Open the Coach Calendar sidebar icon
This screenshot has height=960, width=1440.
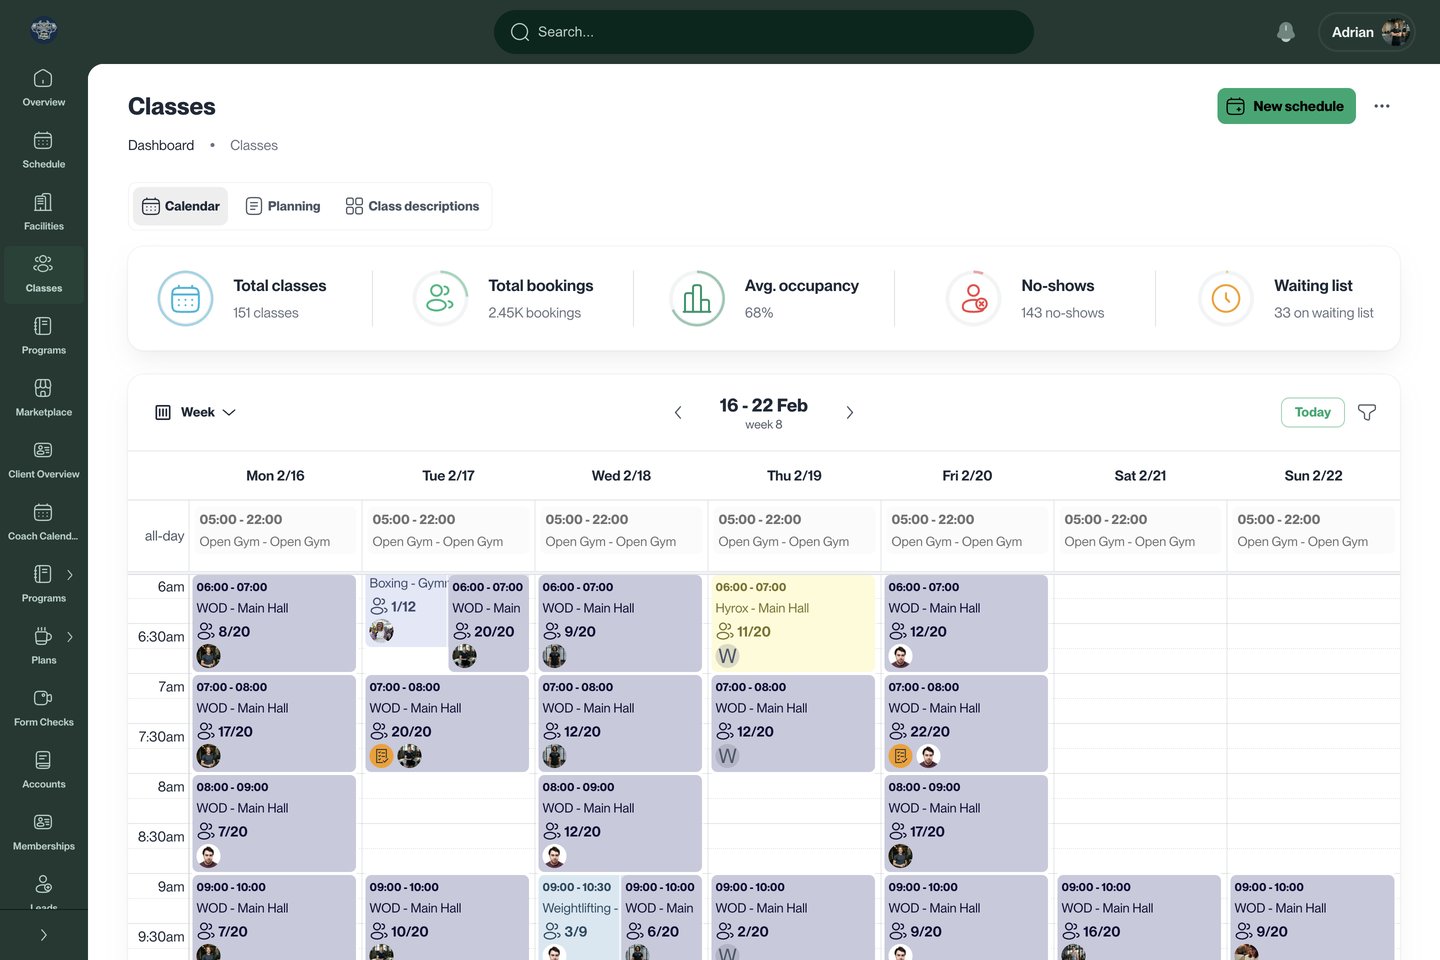[43, 512]
